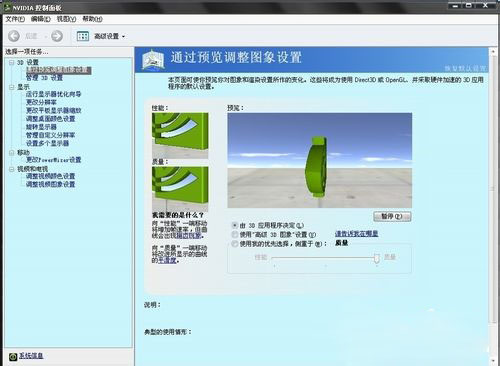Select 使用我的优先选择 radio option
Viewport: 500px width, 366px height.
(235, 244)
